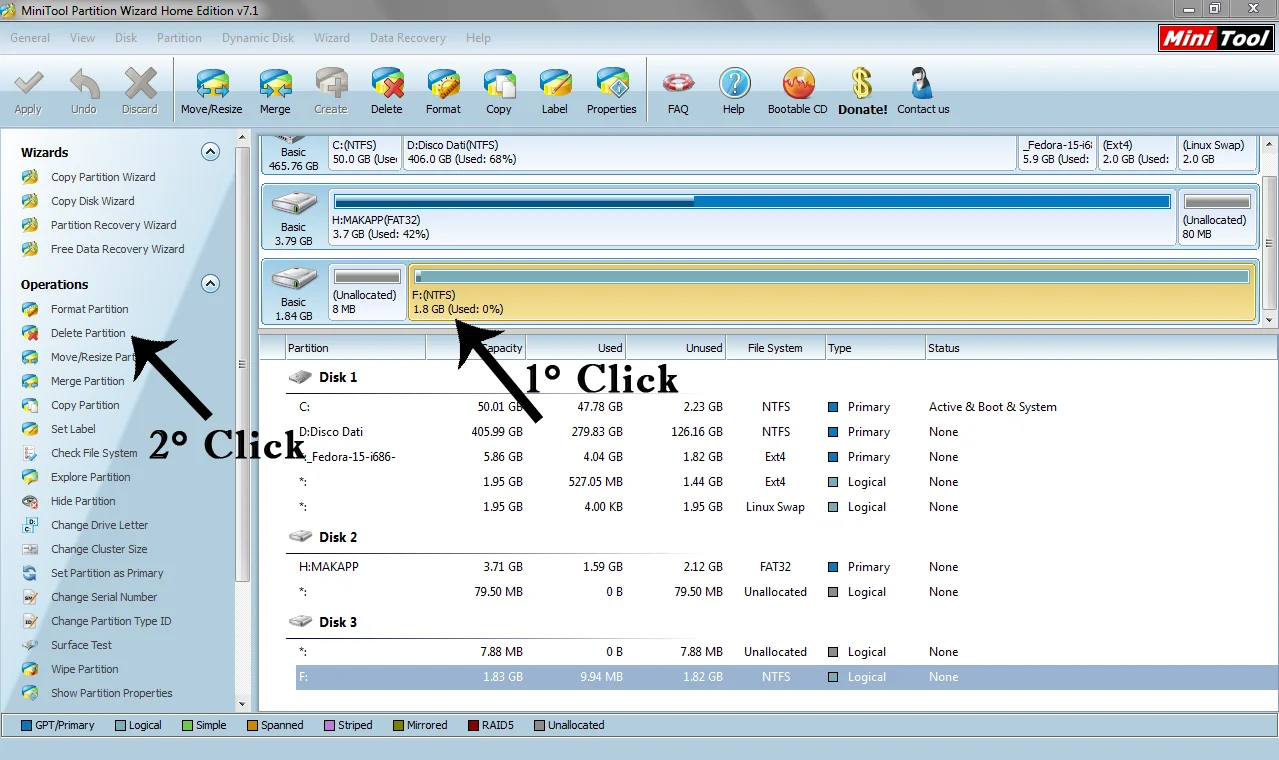Click the Explore Partition sidebar icon
1279x760 pixels.
pos(31,477)
